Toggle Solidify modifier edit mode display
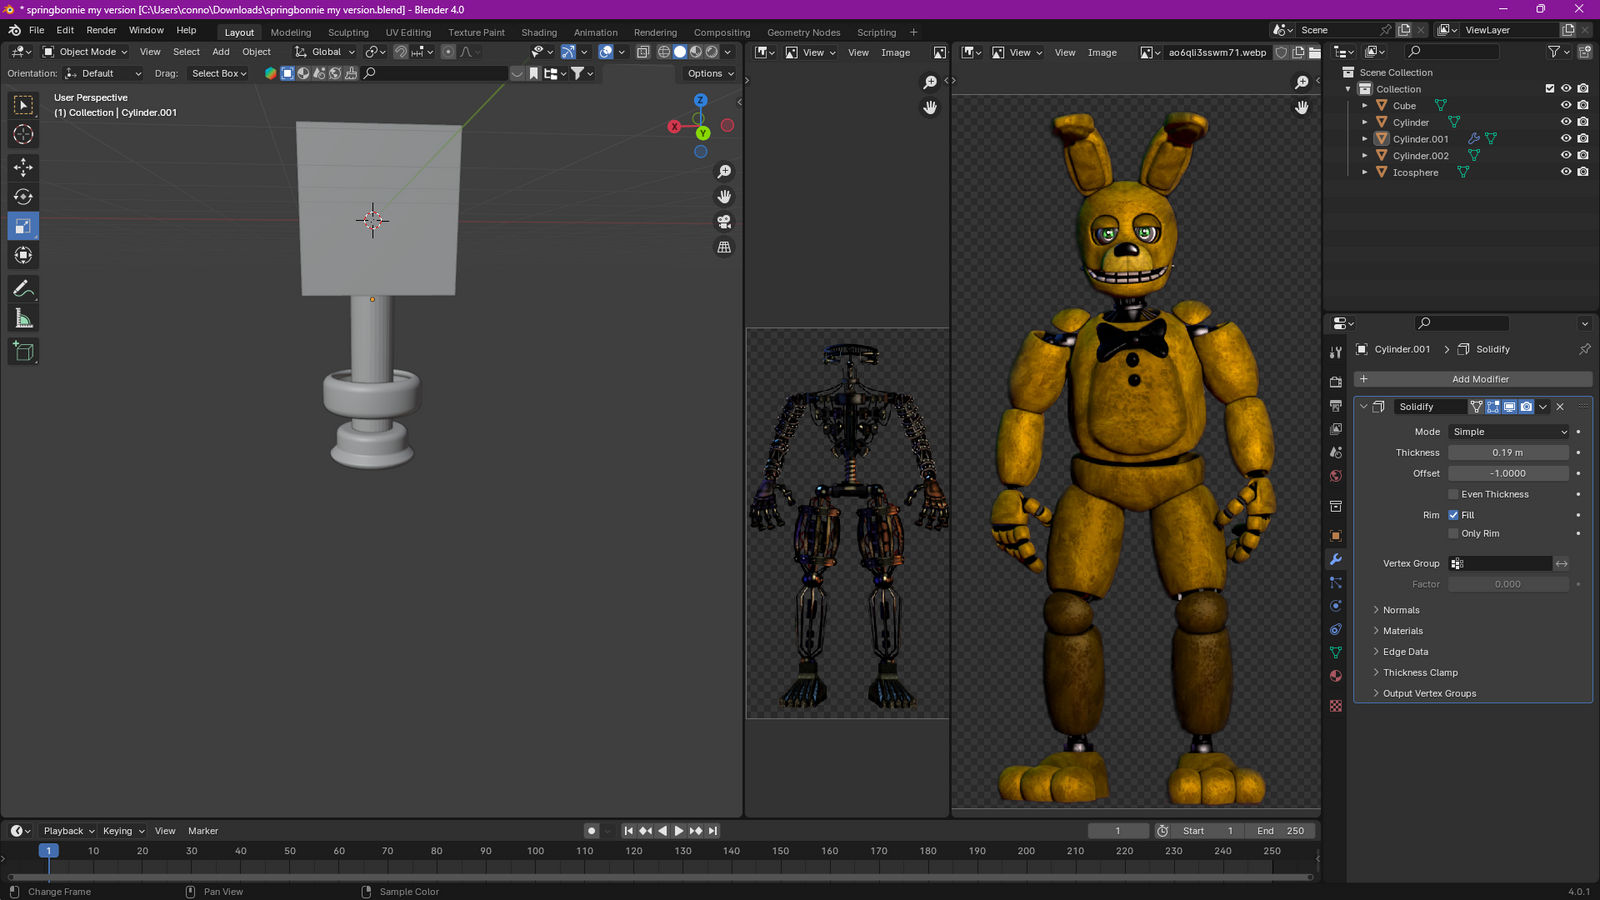Image resolution: width=1600 pixels, height=900 pixels. coord(1493,407)
